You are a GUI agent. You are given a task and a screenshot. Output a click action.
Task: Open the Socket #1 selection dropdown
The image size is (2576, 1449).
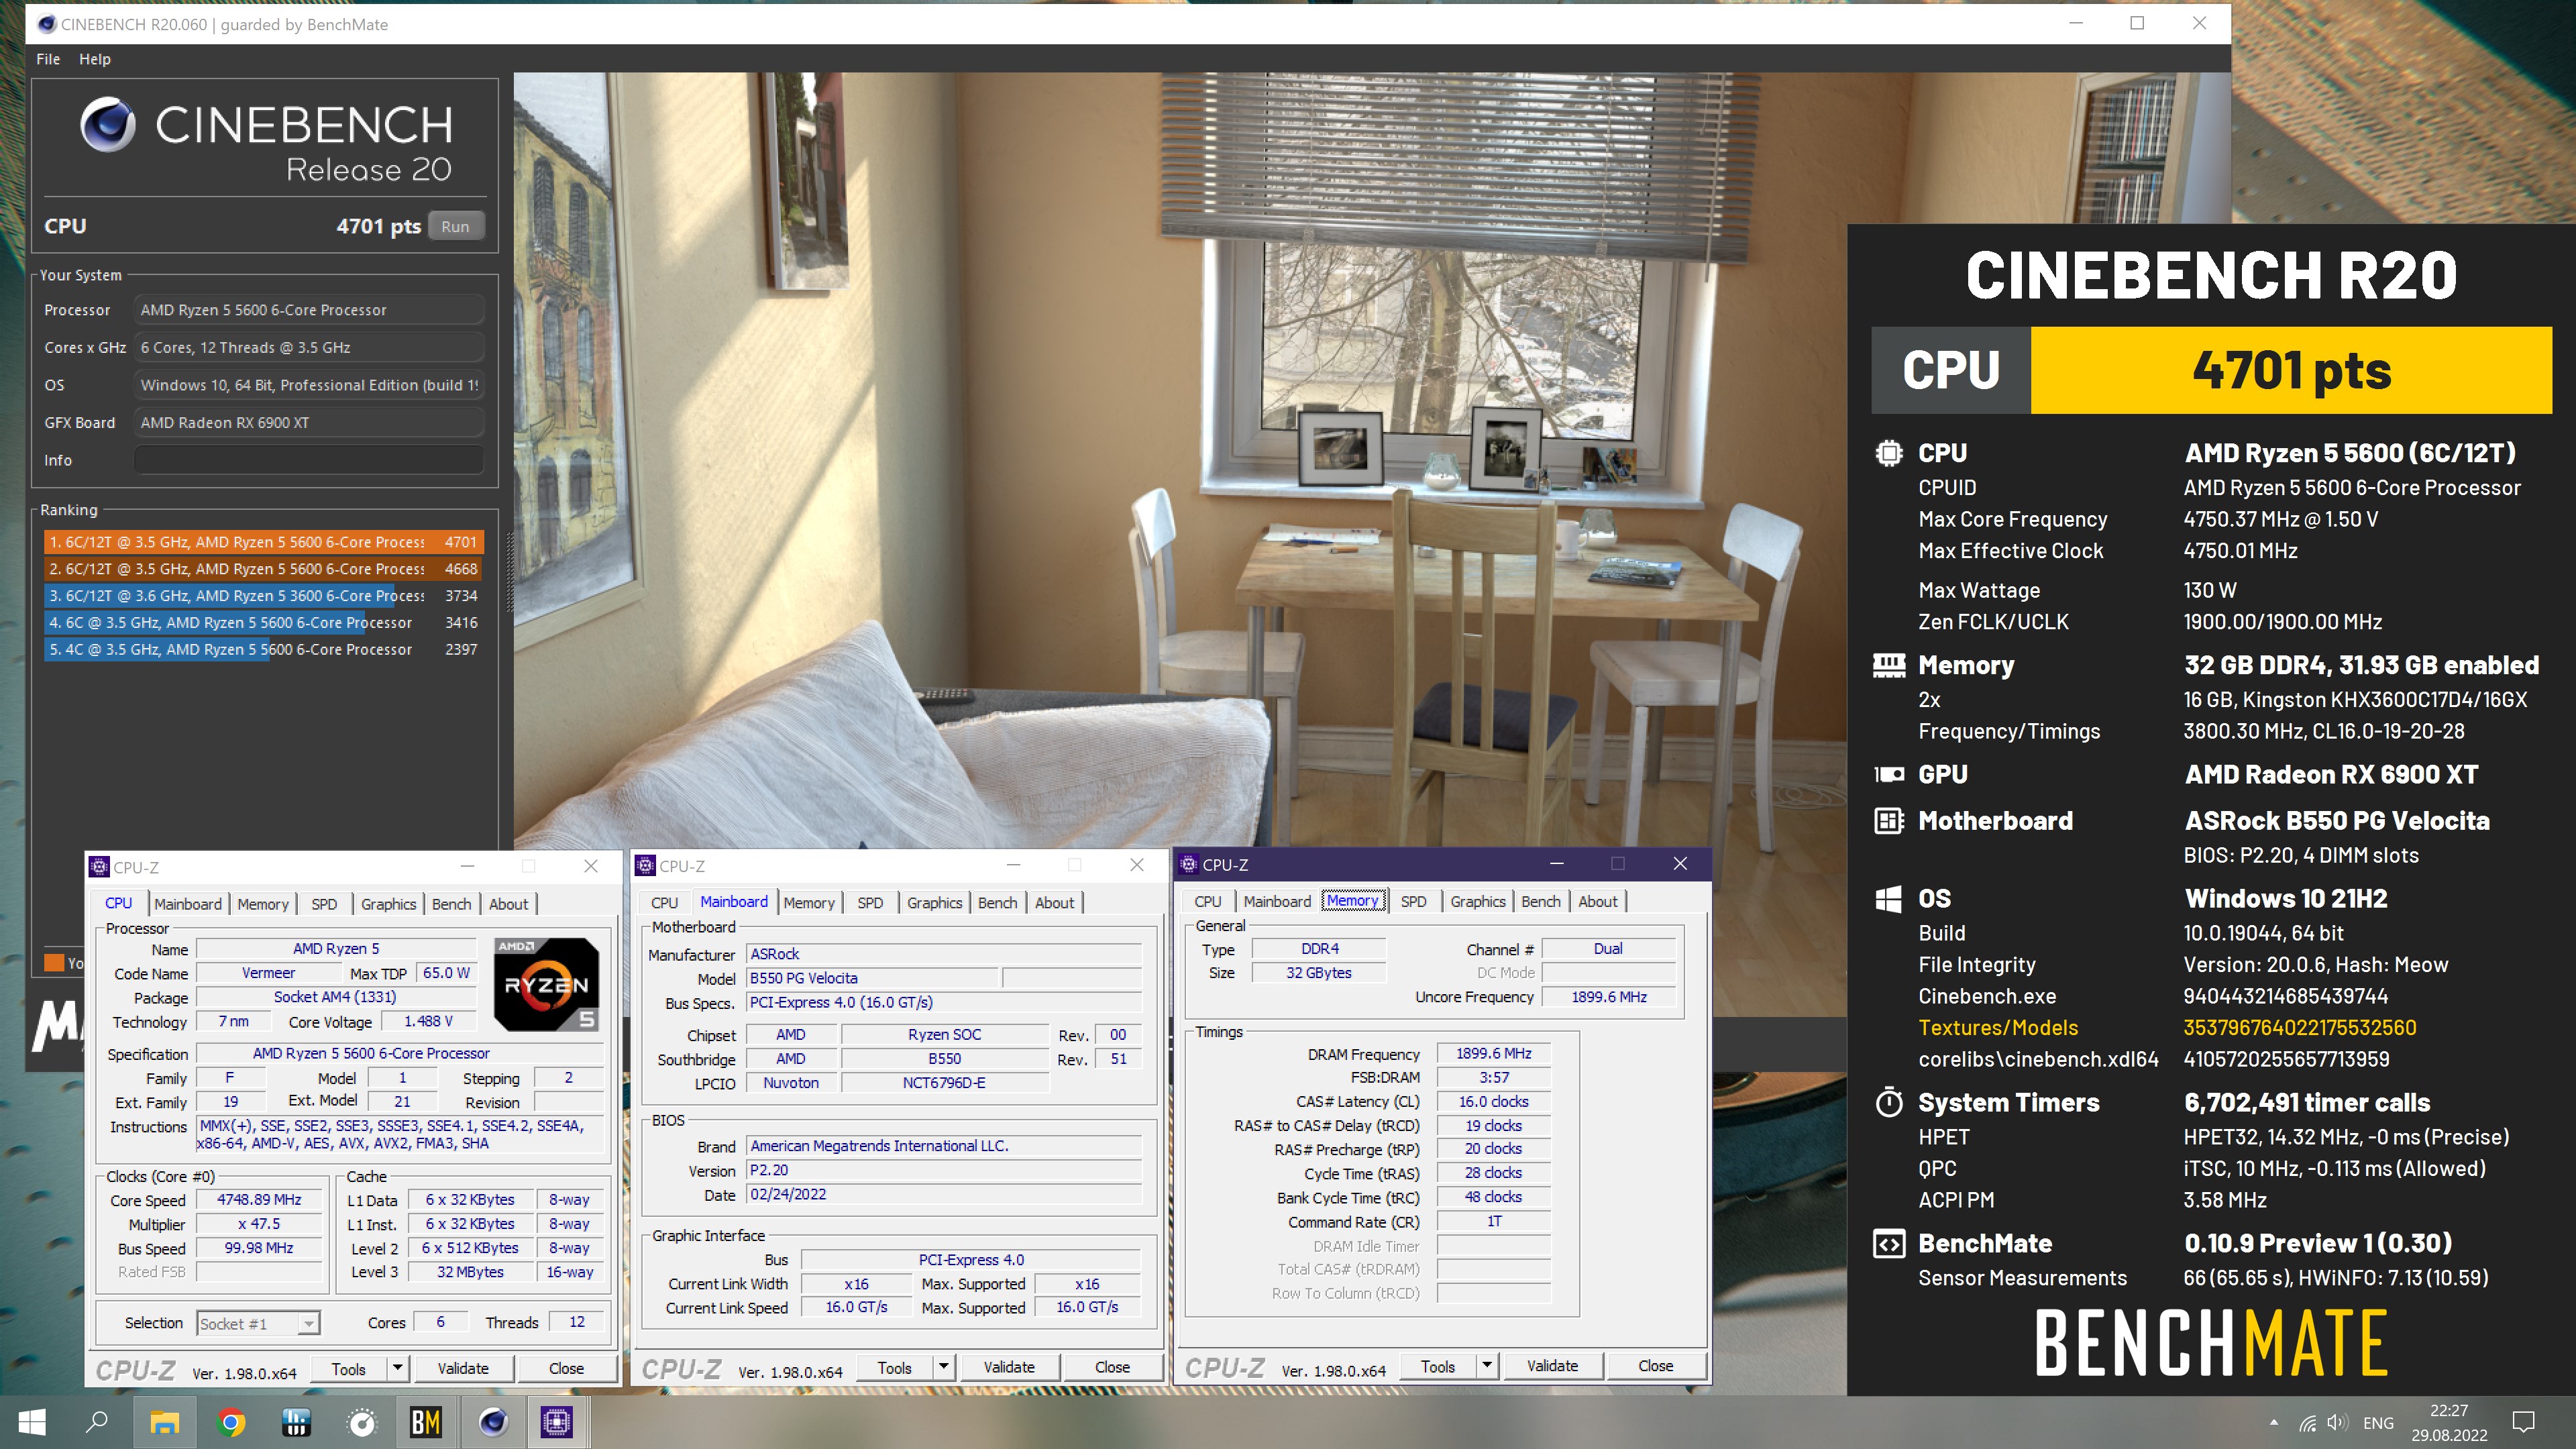pos(258,1324)
